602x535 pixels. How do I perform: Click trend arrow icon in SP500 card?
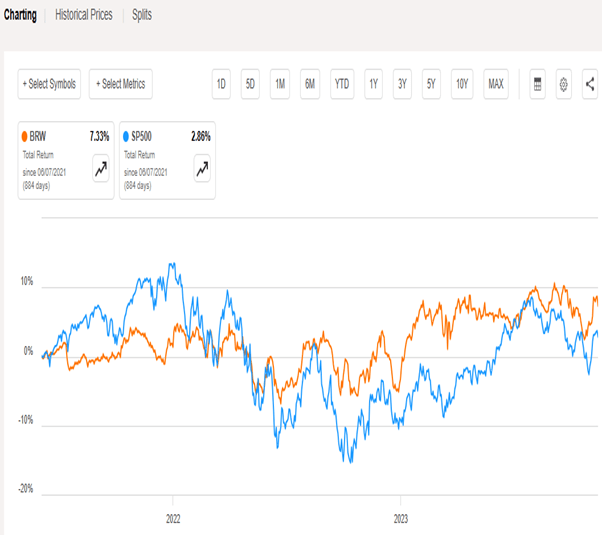[203, 169]
